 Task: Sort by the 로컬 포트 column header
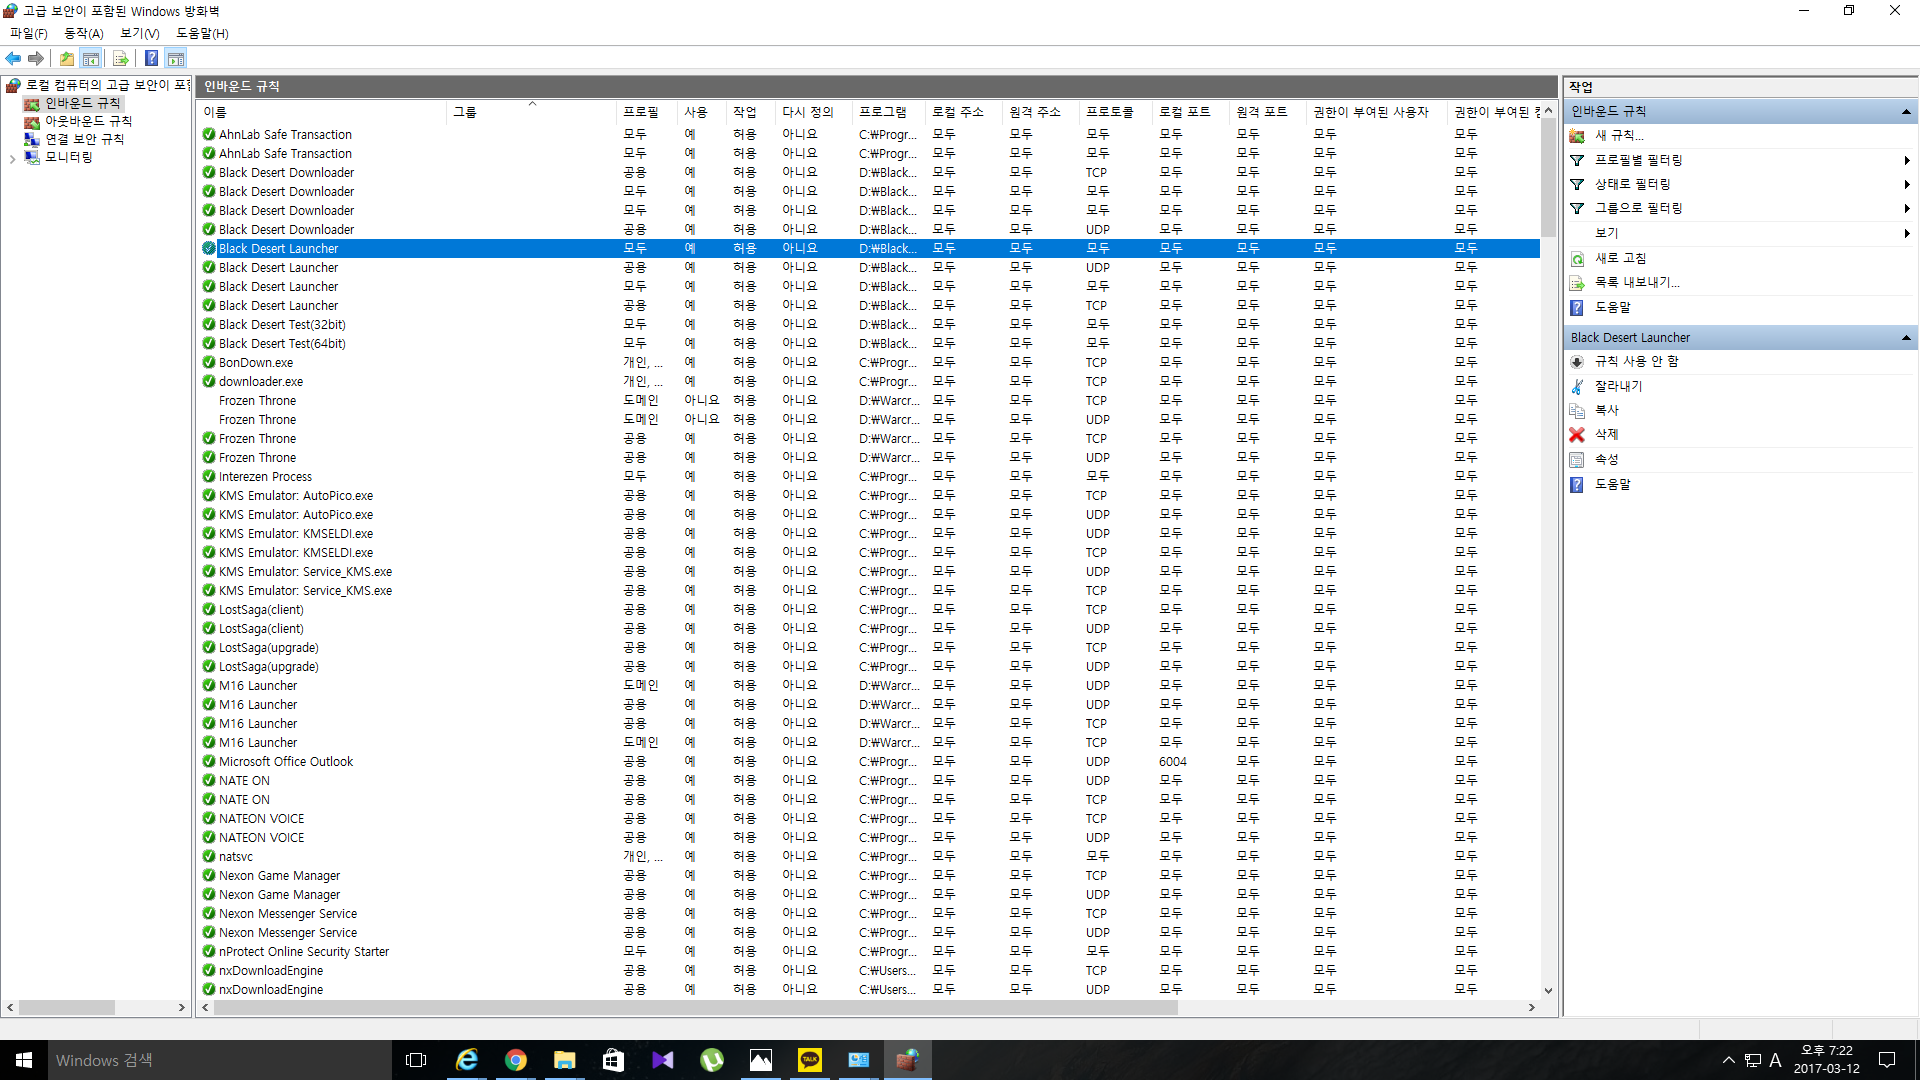click(1191, 112)
